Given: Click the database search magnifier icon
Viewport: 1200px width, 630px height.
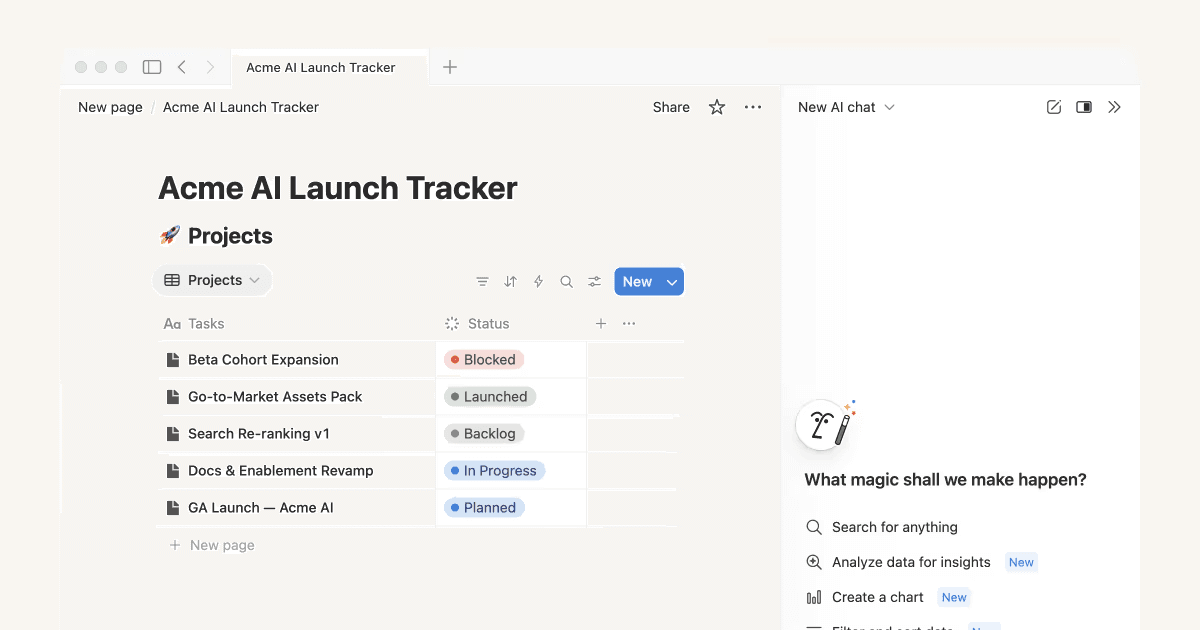Looking at the screenshot, I should [x=566, y=282].
